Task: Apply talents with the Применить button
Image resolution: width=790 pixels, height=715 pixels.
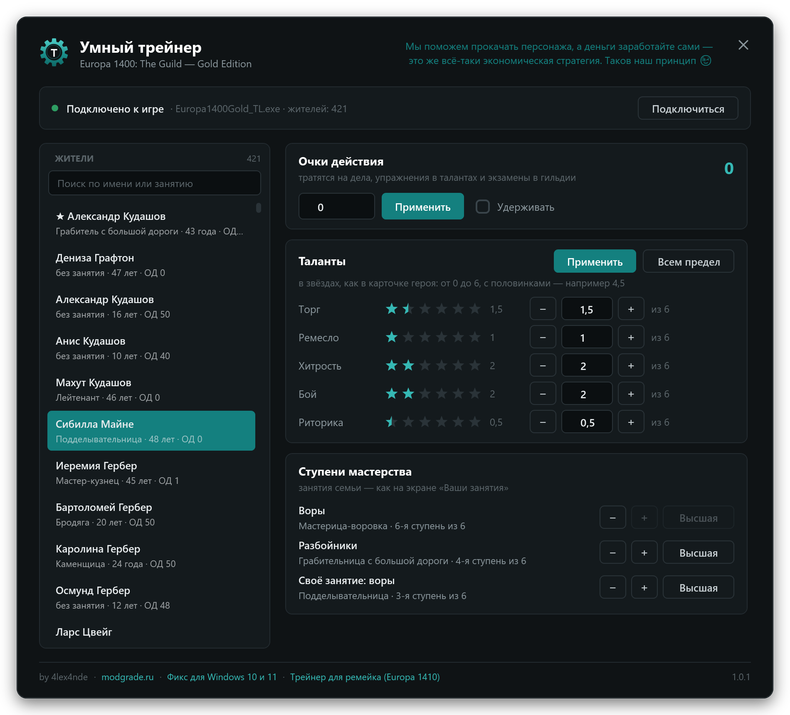Action: click(595, 262)
